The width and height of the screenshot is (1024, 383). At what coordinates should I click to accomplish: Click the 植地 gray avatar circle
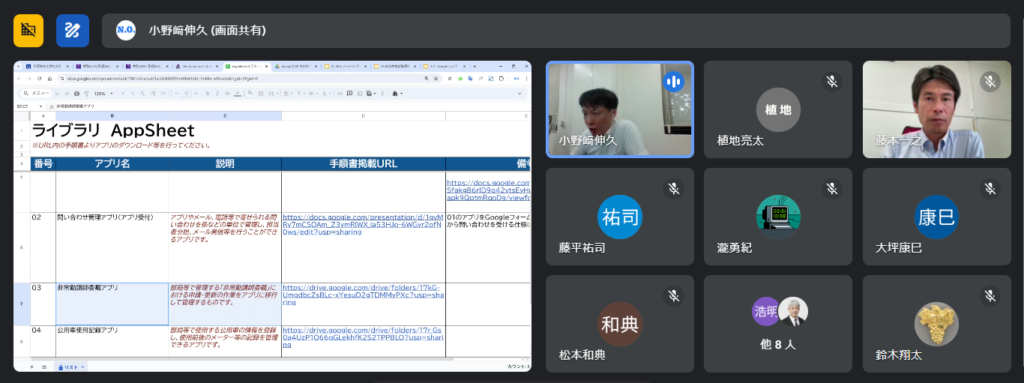click(778, 110)
